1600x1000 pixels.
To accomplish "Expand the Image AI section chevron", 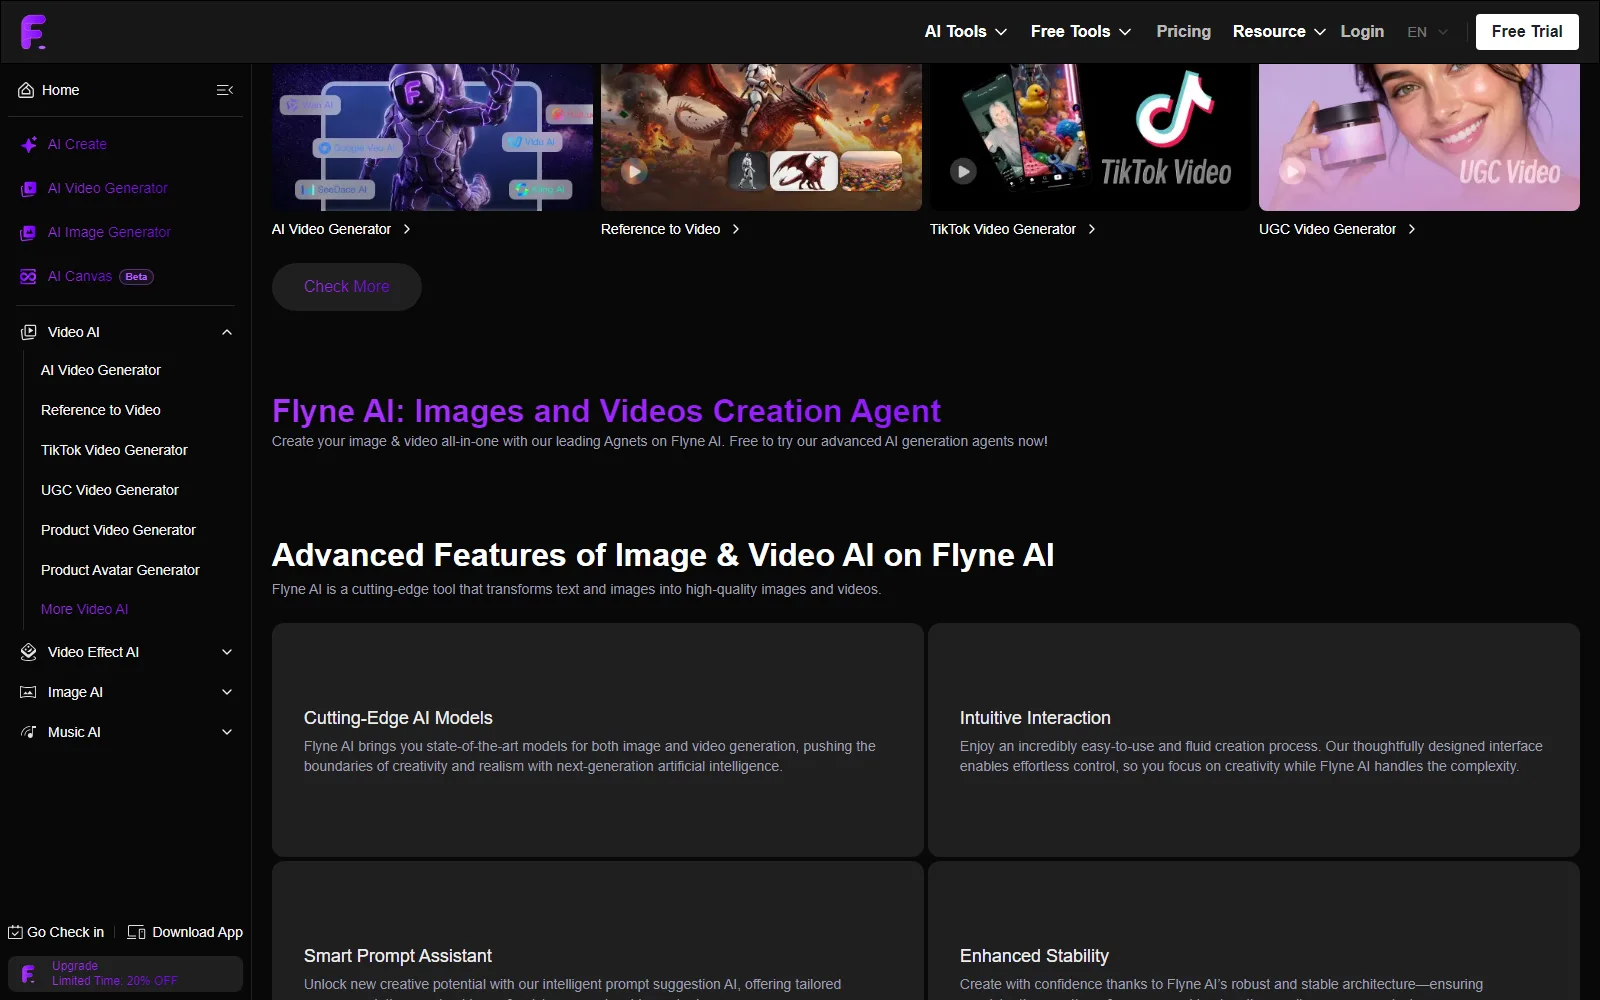I will point(227,692).
